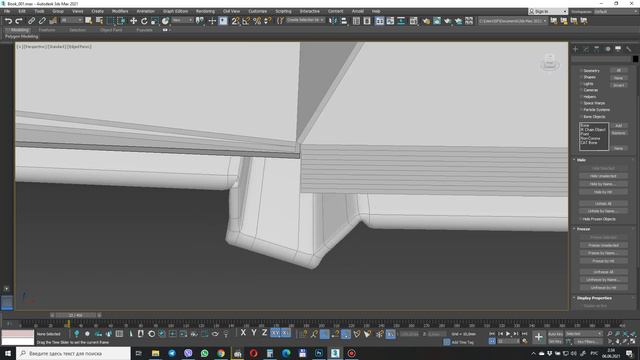This screenshot has height=360, width=640.
Task: Switch to Object Paint ribbon tab
Action: 111,30
